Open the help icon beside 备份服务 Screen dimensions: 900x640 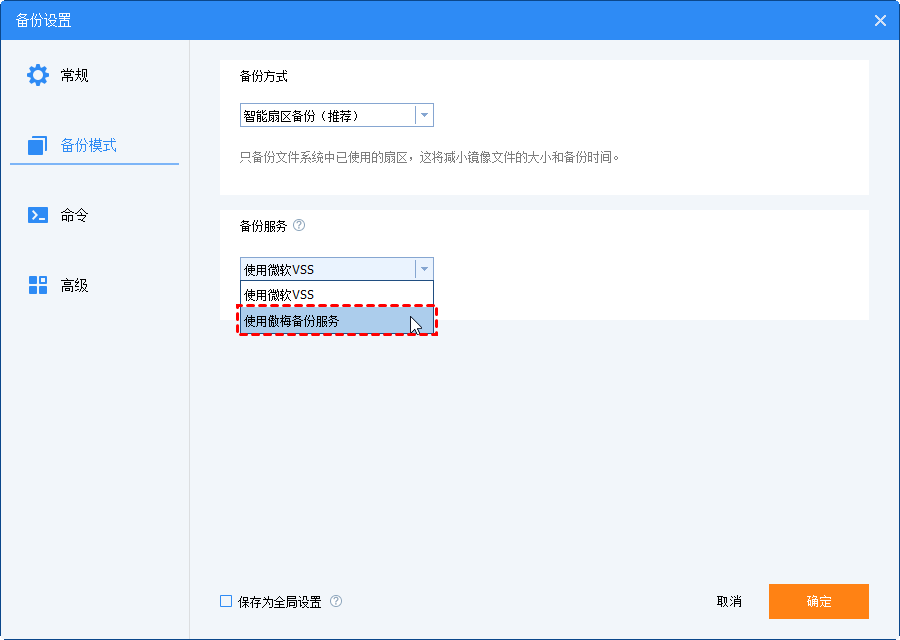coord(299,226)
